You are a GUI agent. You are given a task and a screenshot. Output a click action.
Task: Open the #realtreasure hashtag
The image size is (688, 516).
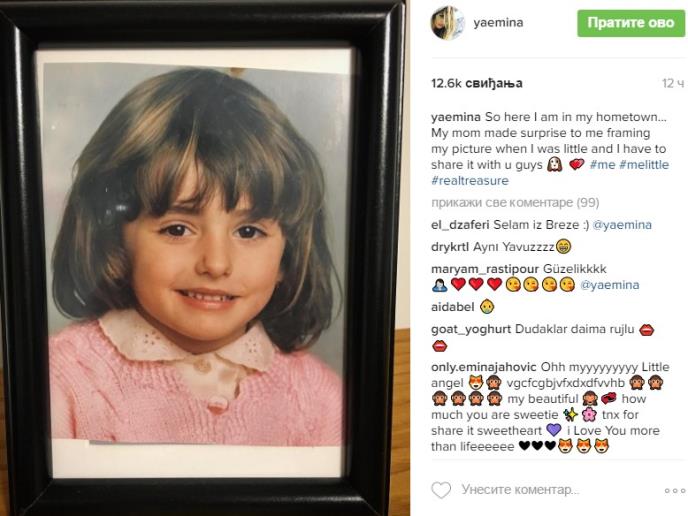(x=469, y=180)
